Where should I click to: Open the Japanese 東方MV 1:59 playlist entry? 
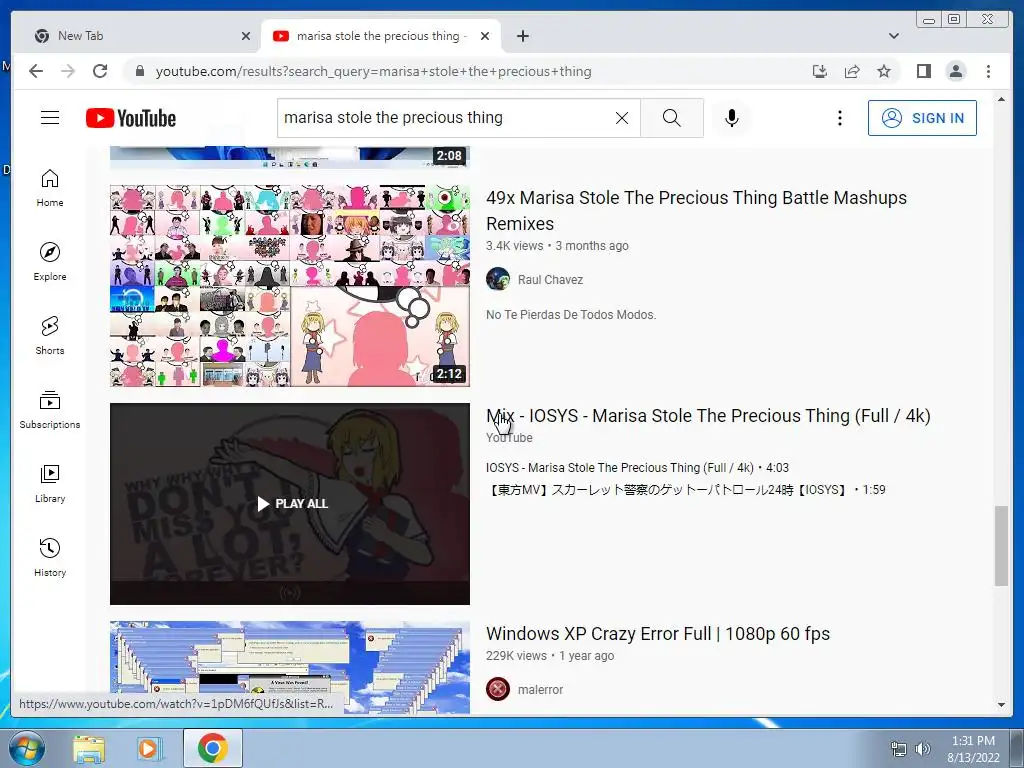686,490
